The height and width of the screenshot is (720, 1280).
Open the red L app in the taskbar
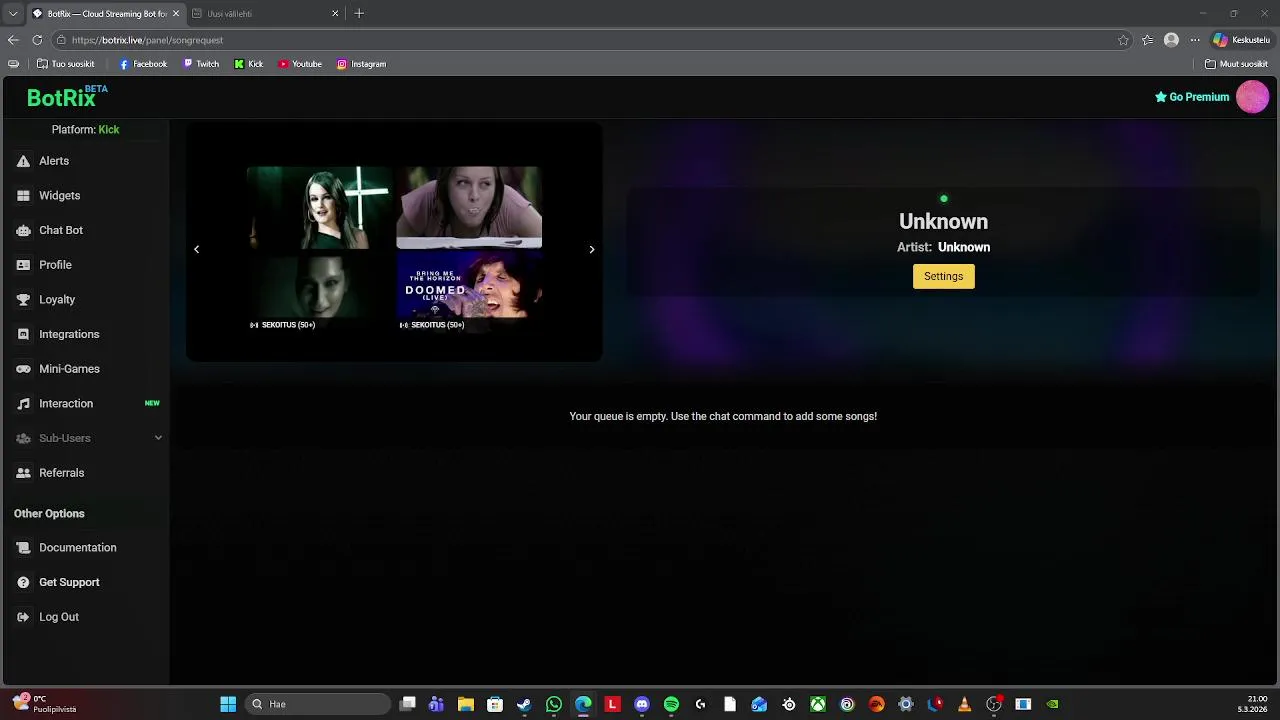pos(612,704)
